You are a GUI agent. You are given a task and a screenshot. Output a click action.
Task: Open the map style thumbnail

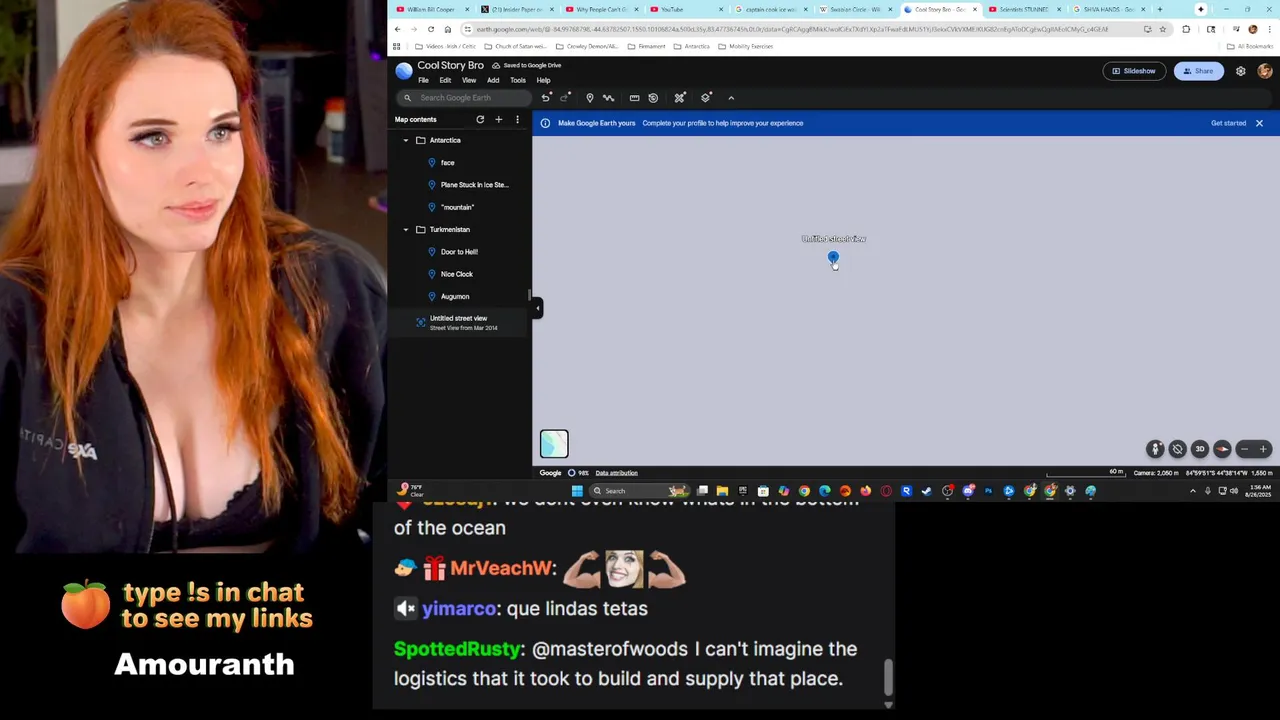(554, 444)
